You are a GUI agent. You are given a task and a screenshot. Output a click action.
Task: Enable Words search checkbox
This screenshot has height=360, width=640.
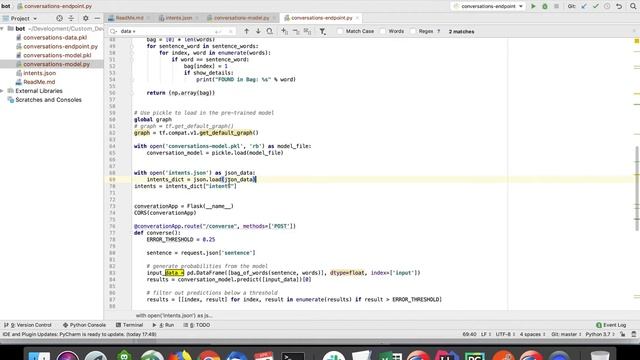pos(382,31)
